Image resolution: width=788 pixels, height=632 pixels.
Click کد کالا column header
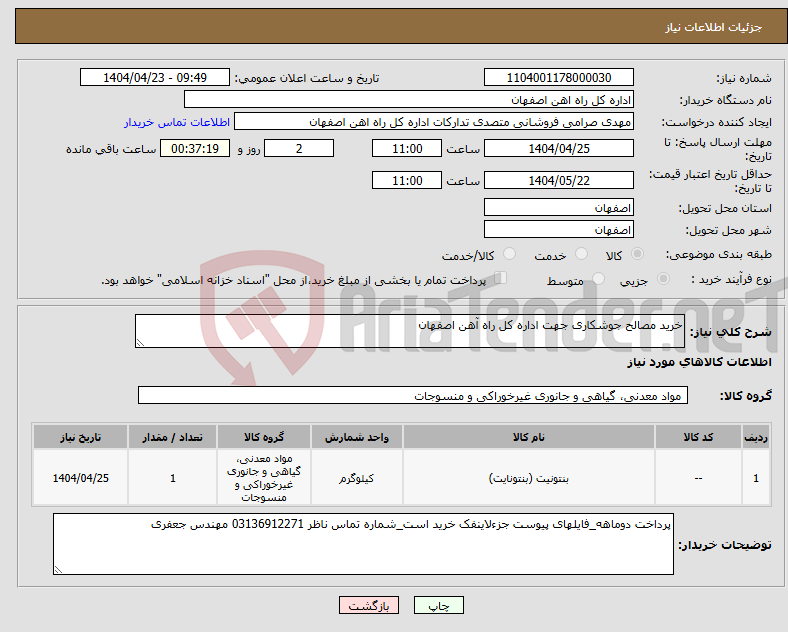698,437
